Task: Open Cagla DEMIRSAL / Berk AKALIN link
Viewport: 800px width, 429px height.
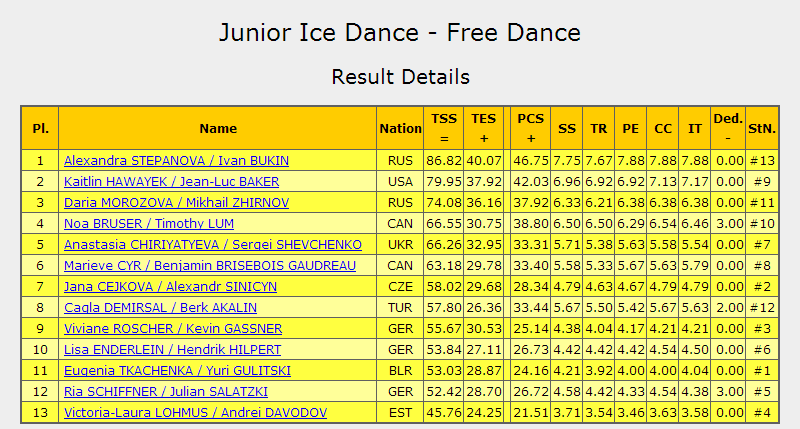Action: (160, 308)
